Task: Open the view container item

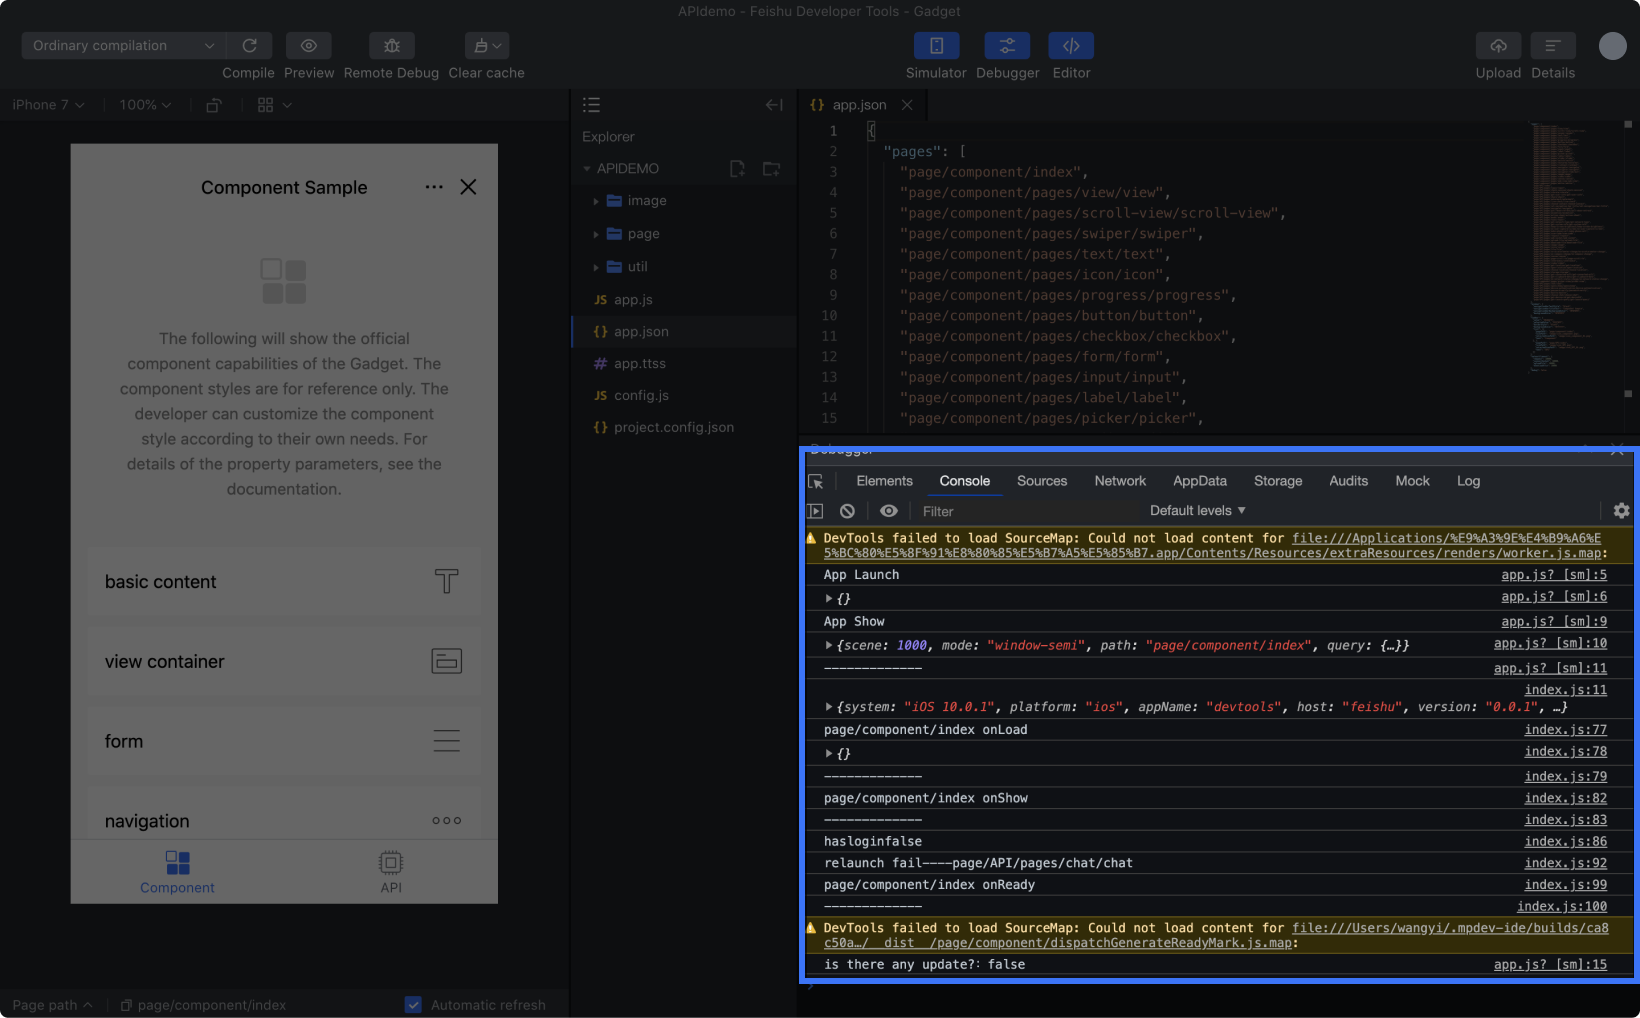Action: coord(284,661)
